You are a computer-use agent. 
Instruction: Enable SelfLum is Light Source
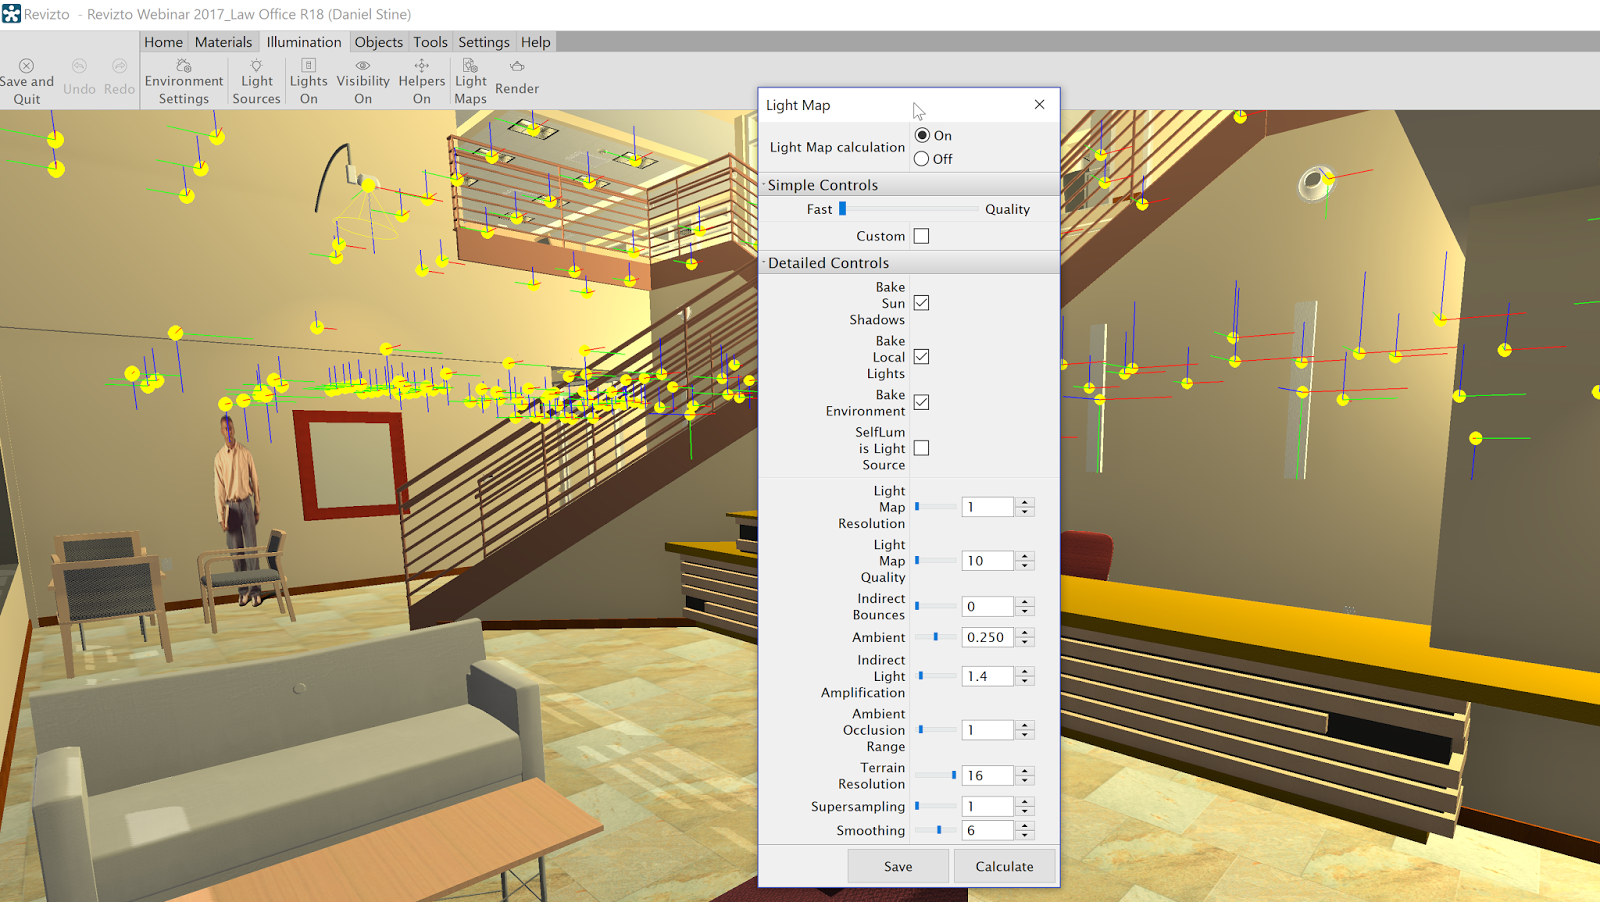(x=921, y=447)
